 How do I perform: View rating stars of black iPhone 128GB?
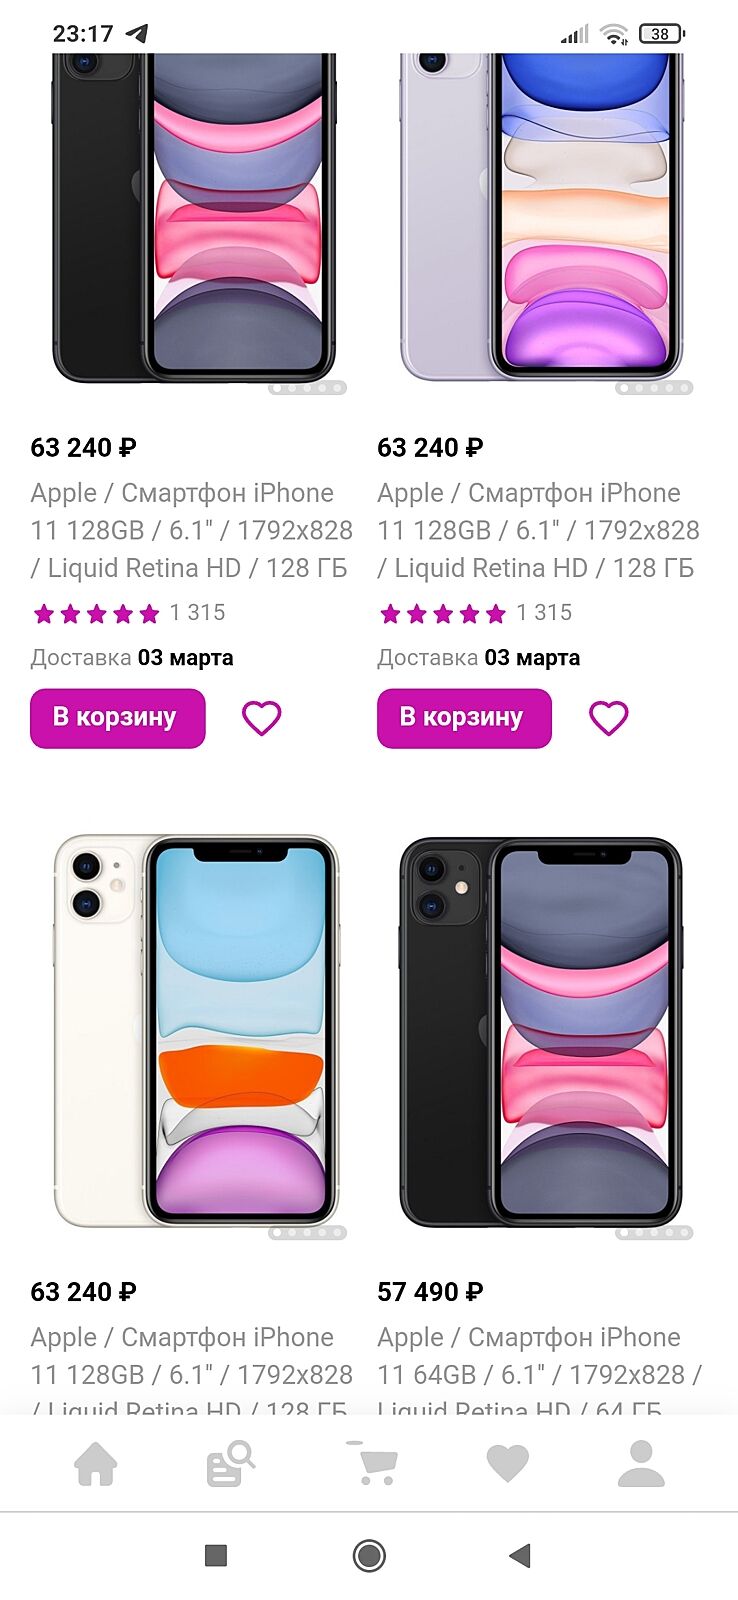coord(96,613)
